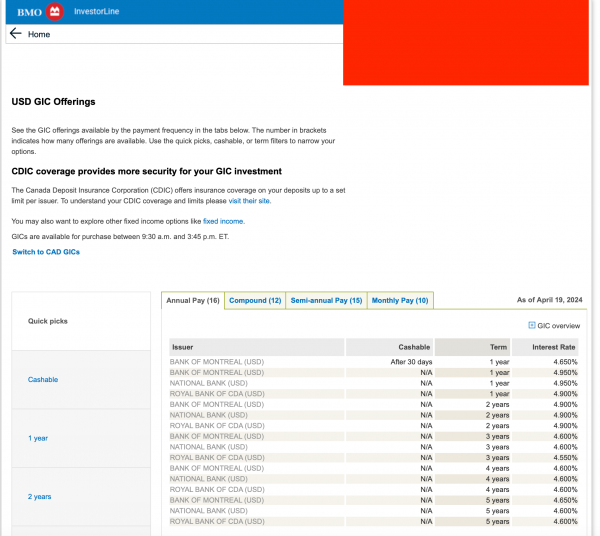Sort table by Term column header
The width and height of the screenshot is (600, 536).
coord(499,347)
